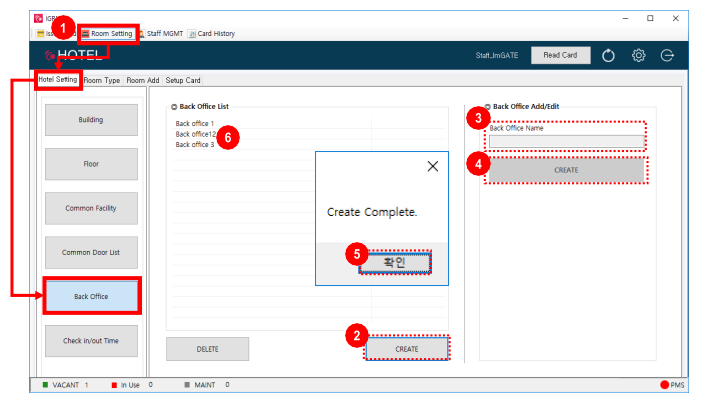This screenshot has width=701, height=403.
Task: Click the Staff_ImGATE user label
Action: coord(497,55)
